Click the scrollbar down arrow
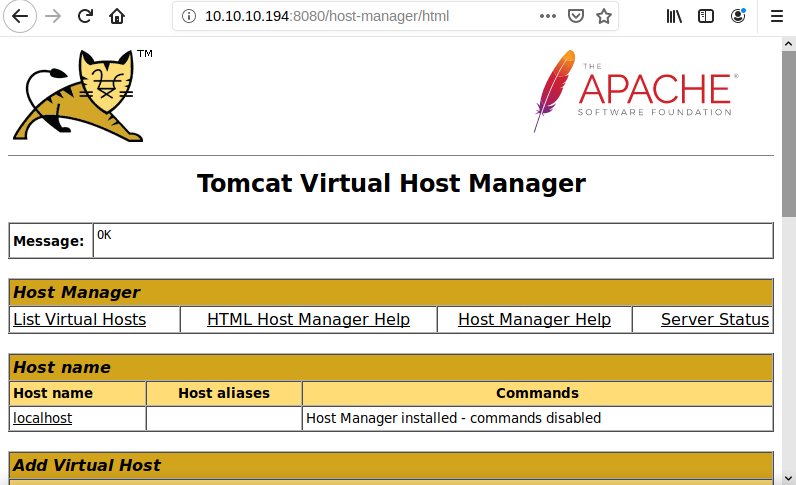The height and width of the screenshot is (485, 796). (x=788, y=478)
